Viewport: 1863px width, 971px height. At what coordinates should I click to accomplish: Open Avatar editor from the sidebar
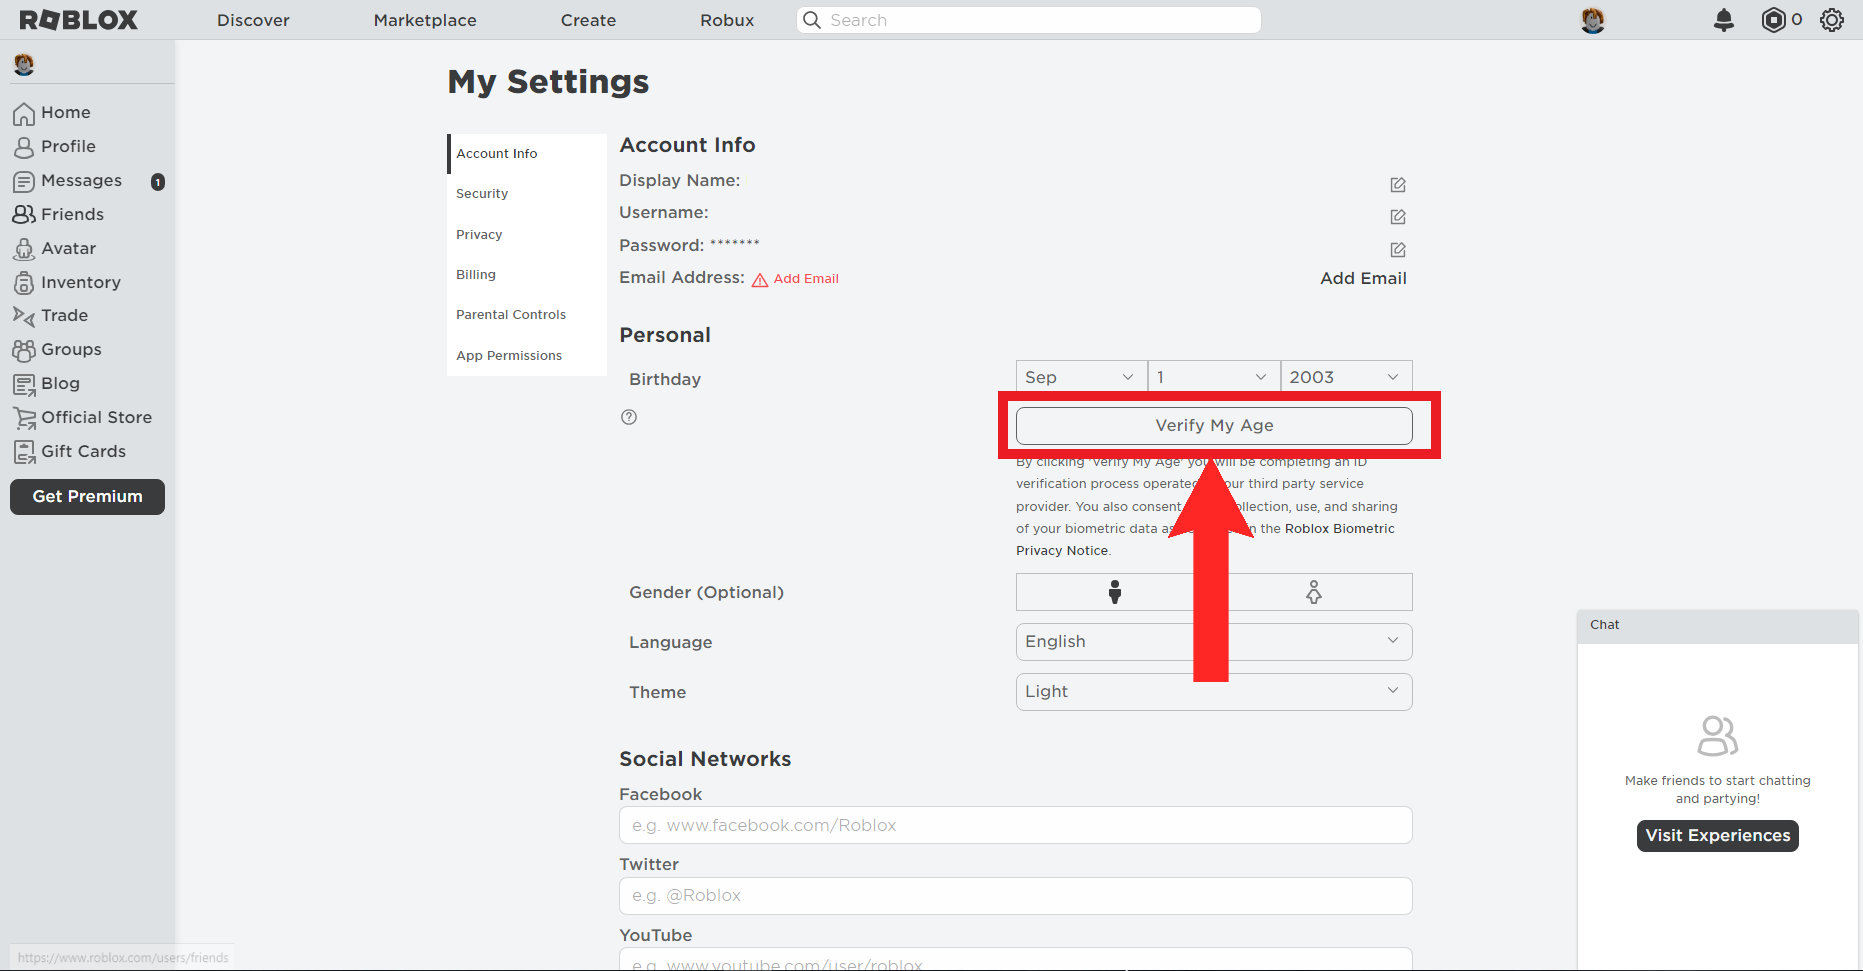pos(55,249)
